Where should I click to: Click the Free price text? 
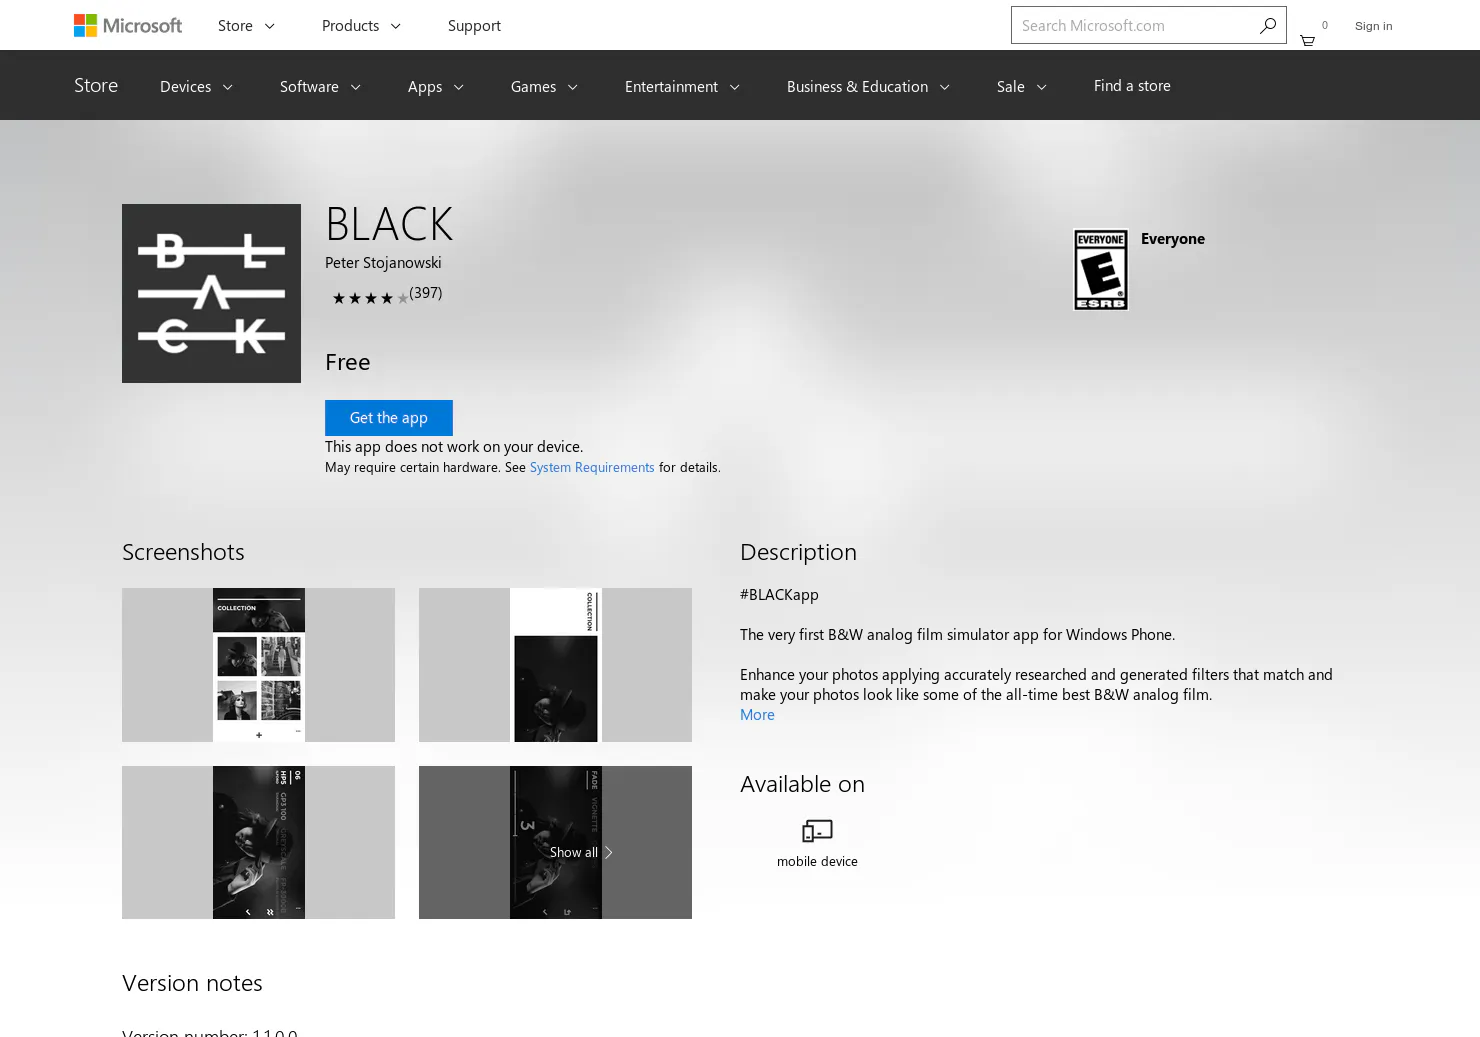tap(348, 362)
